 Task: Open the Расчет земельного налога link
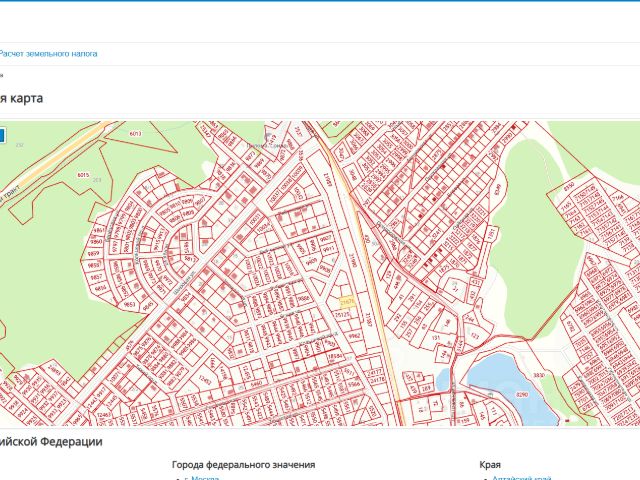(x=48, y=53)
